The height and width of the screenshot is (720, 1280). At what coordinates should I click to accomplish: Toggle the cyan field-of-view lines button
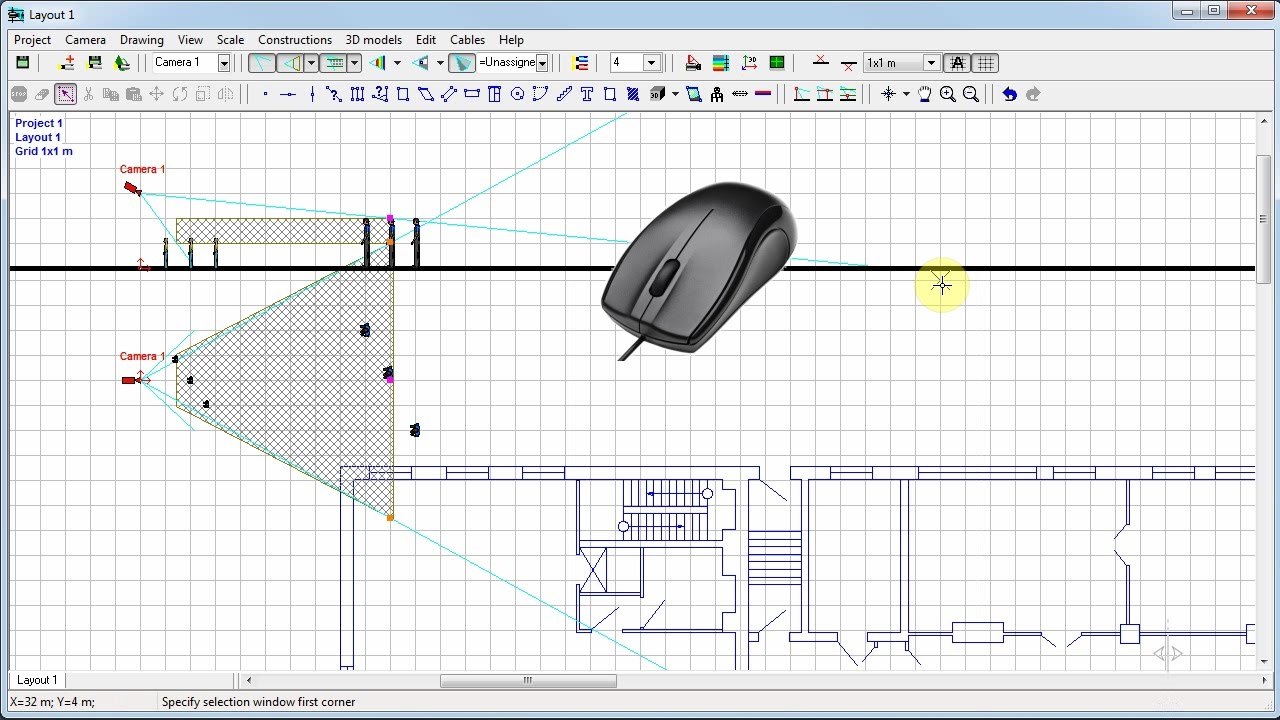pos(262,62)
